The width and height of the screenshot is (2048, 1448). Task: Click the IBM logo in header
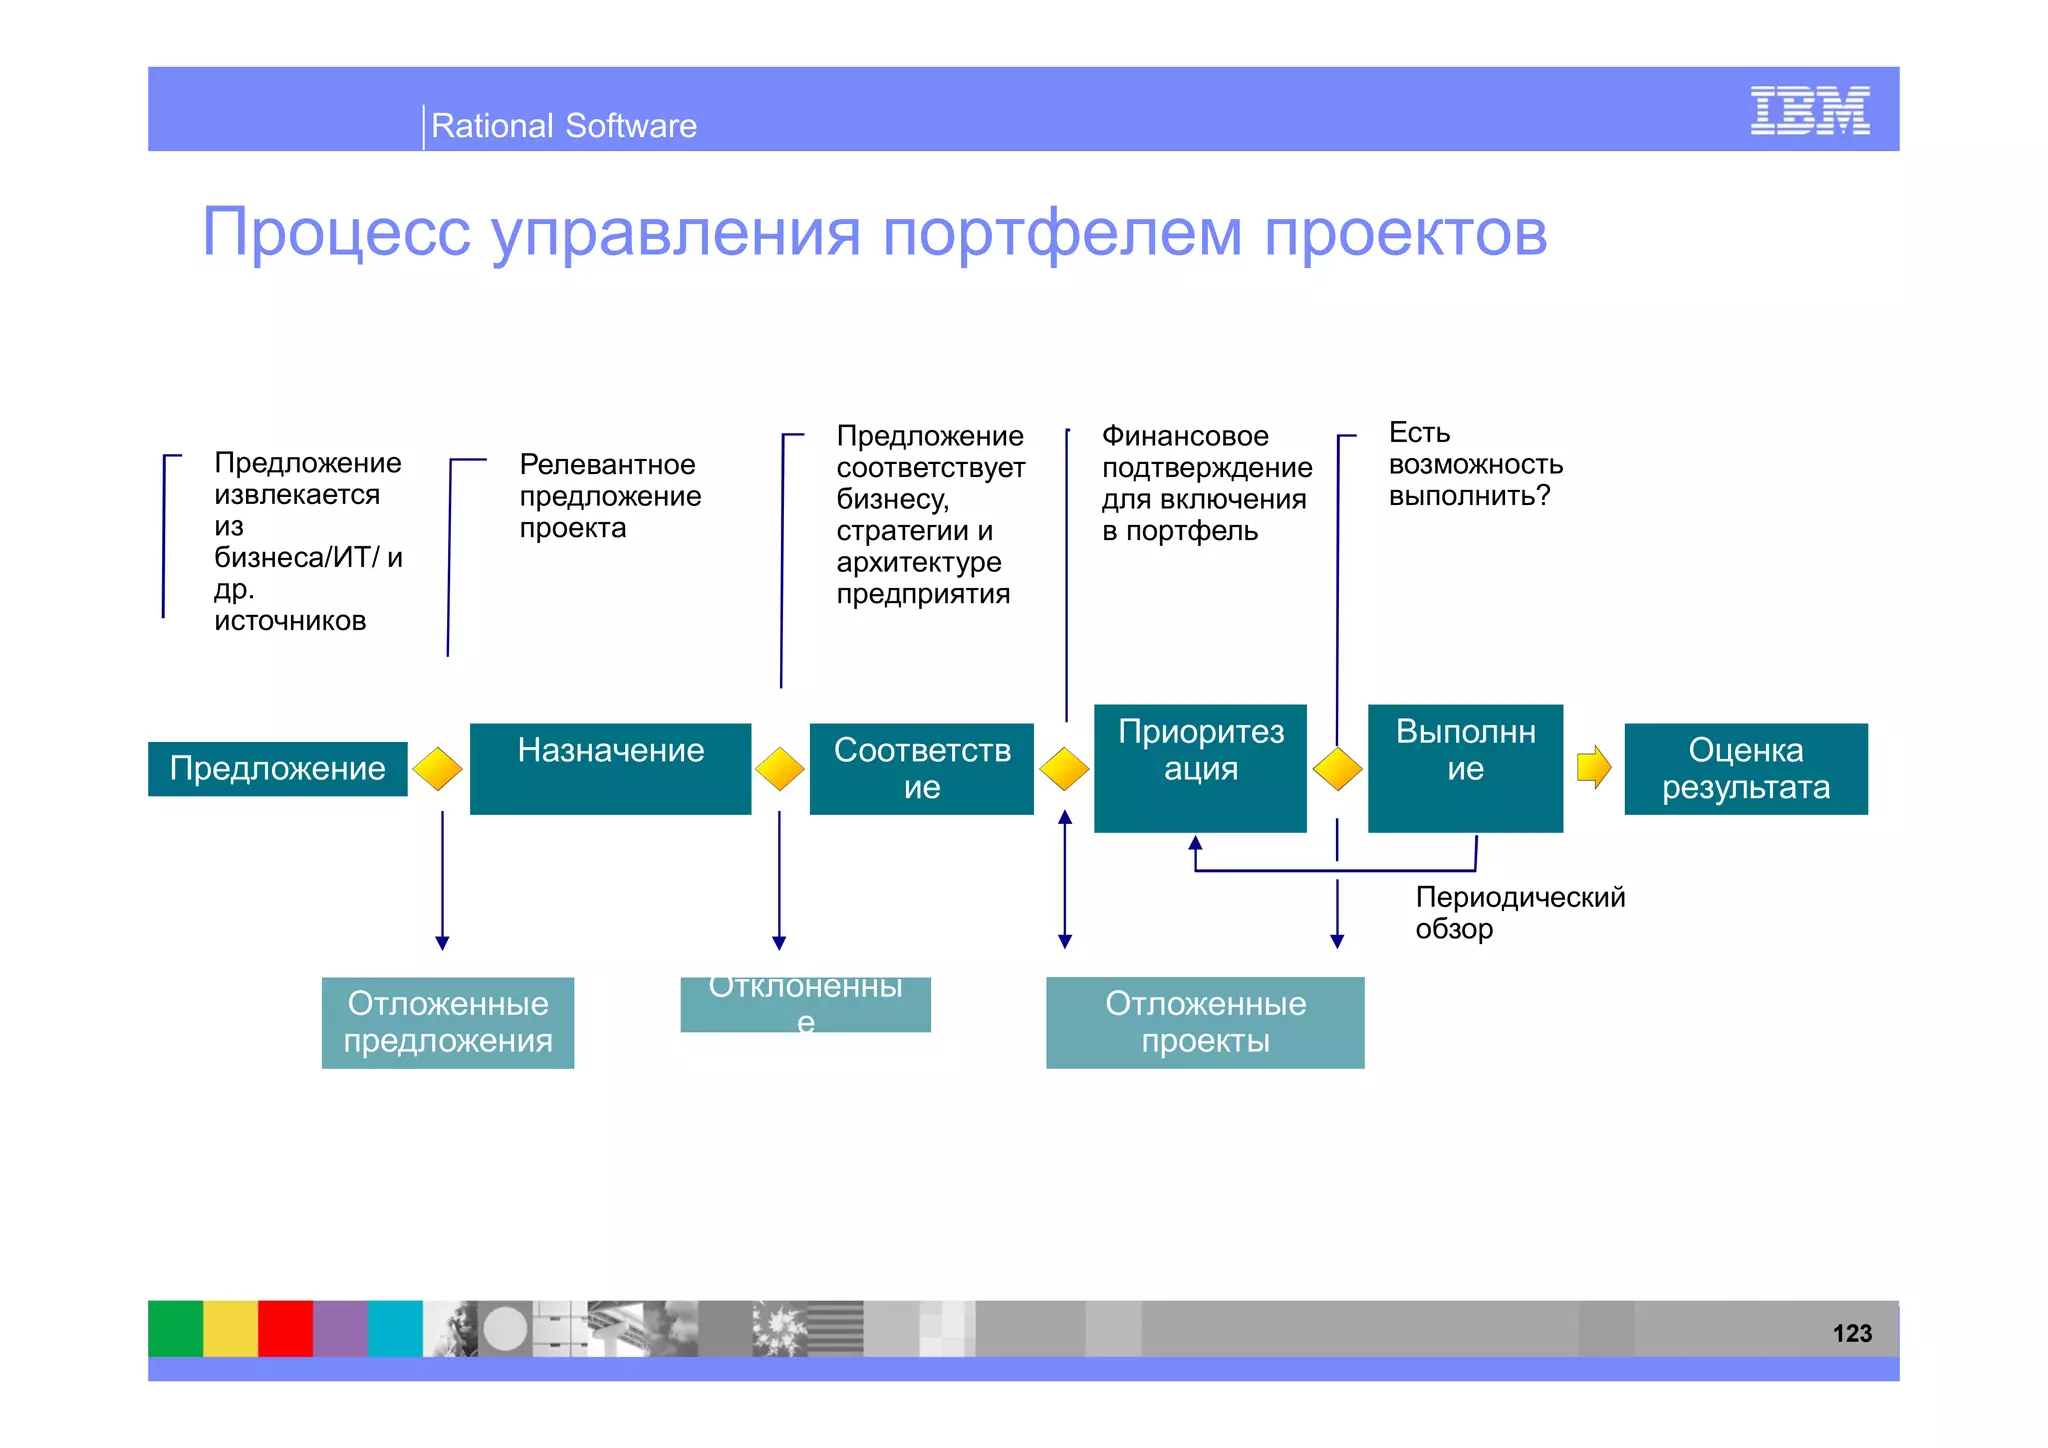pos(1809,110)
